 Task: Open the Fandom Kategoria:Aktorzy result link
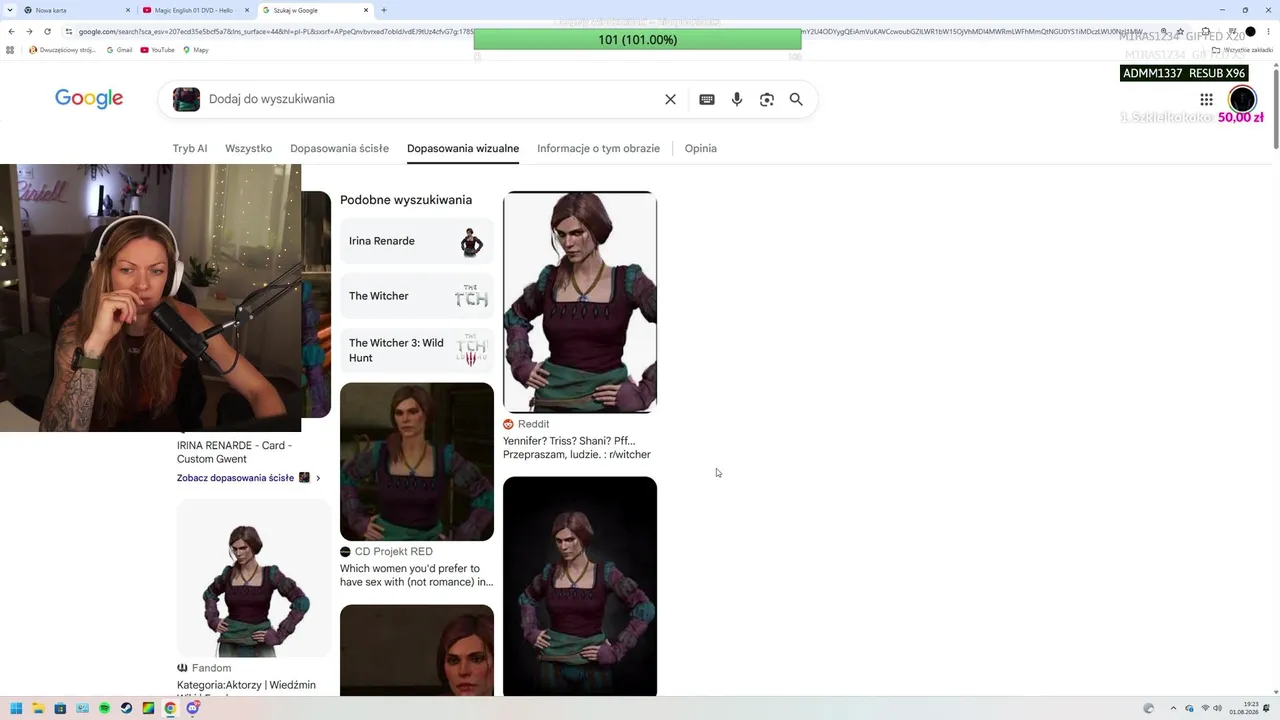pyautogui.click(x=246, y=685)
